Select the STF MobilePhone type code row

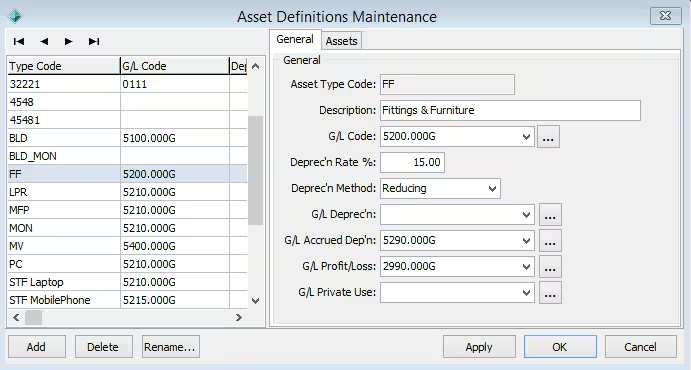(127, 300)
